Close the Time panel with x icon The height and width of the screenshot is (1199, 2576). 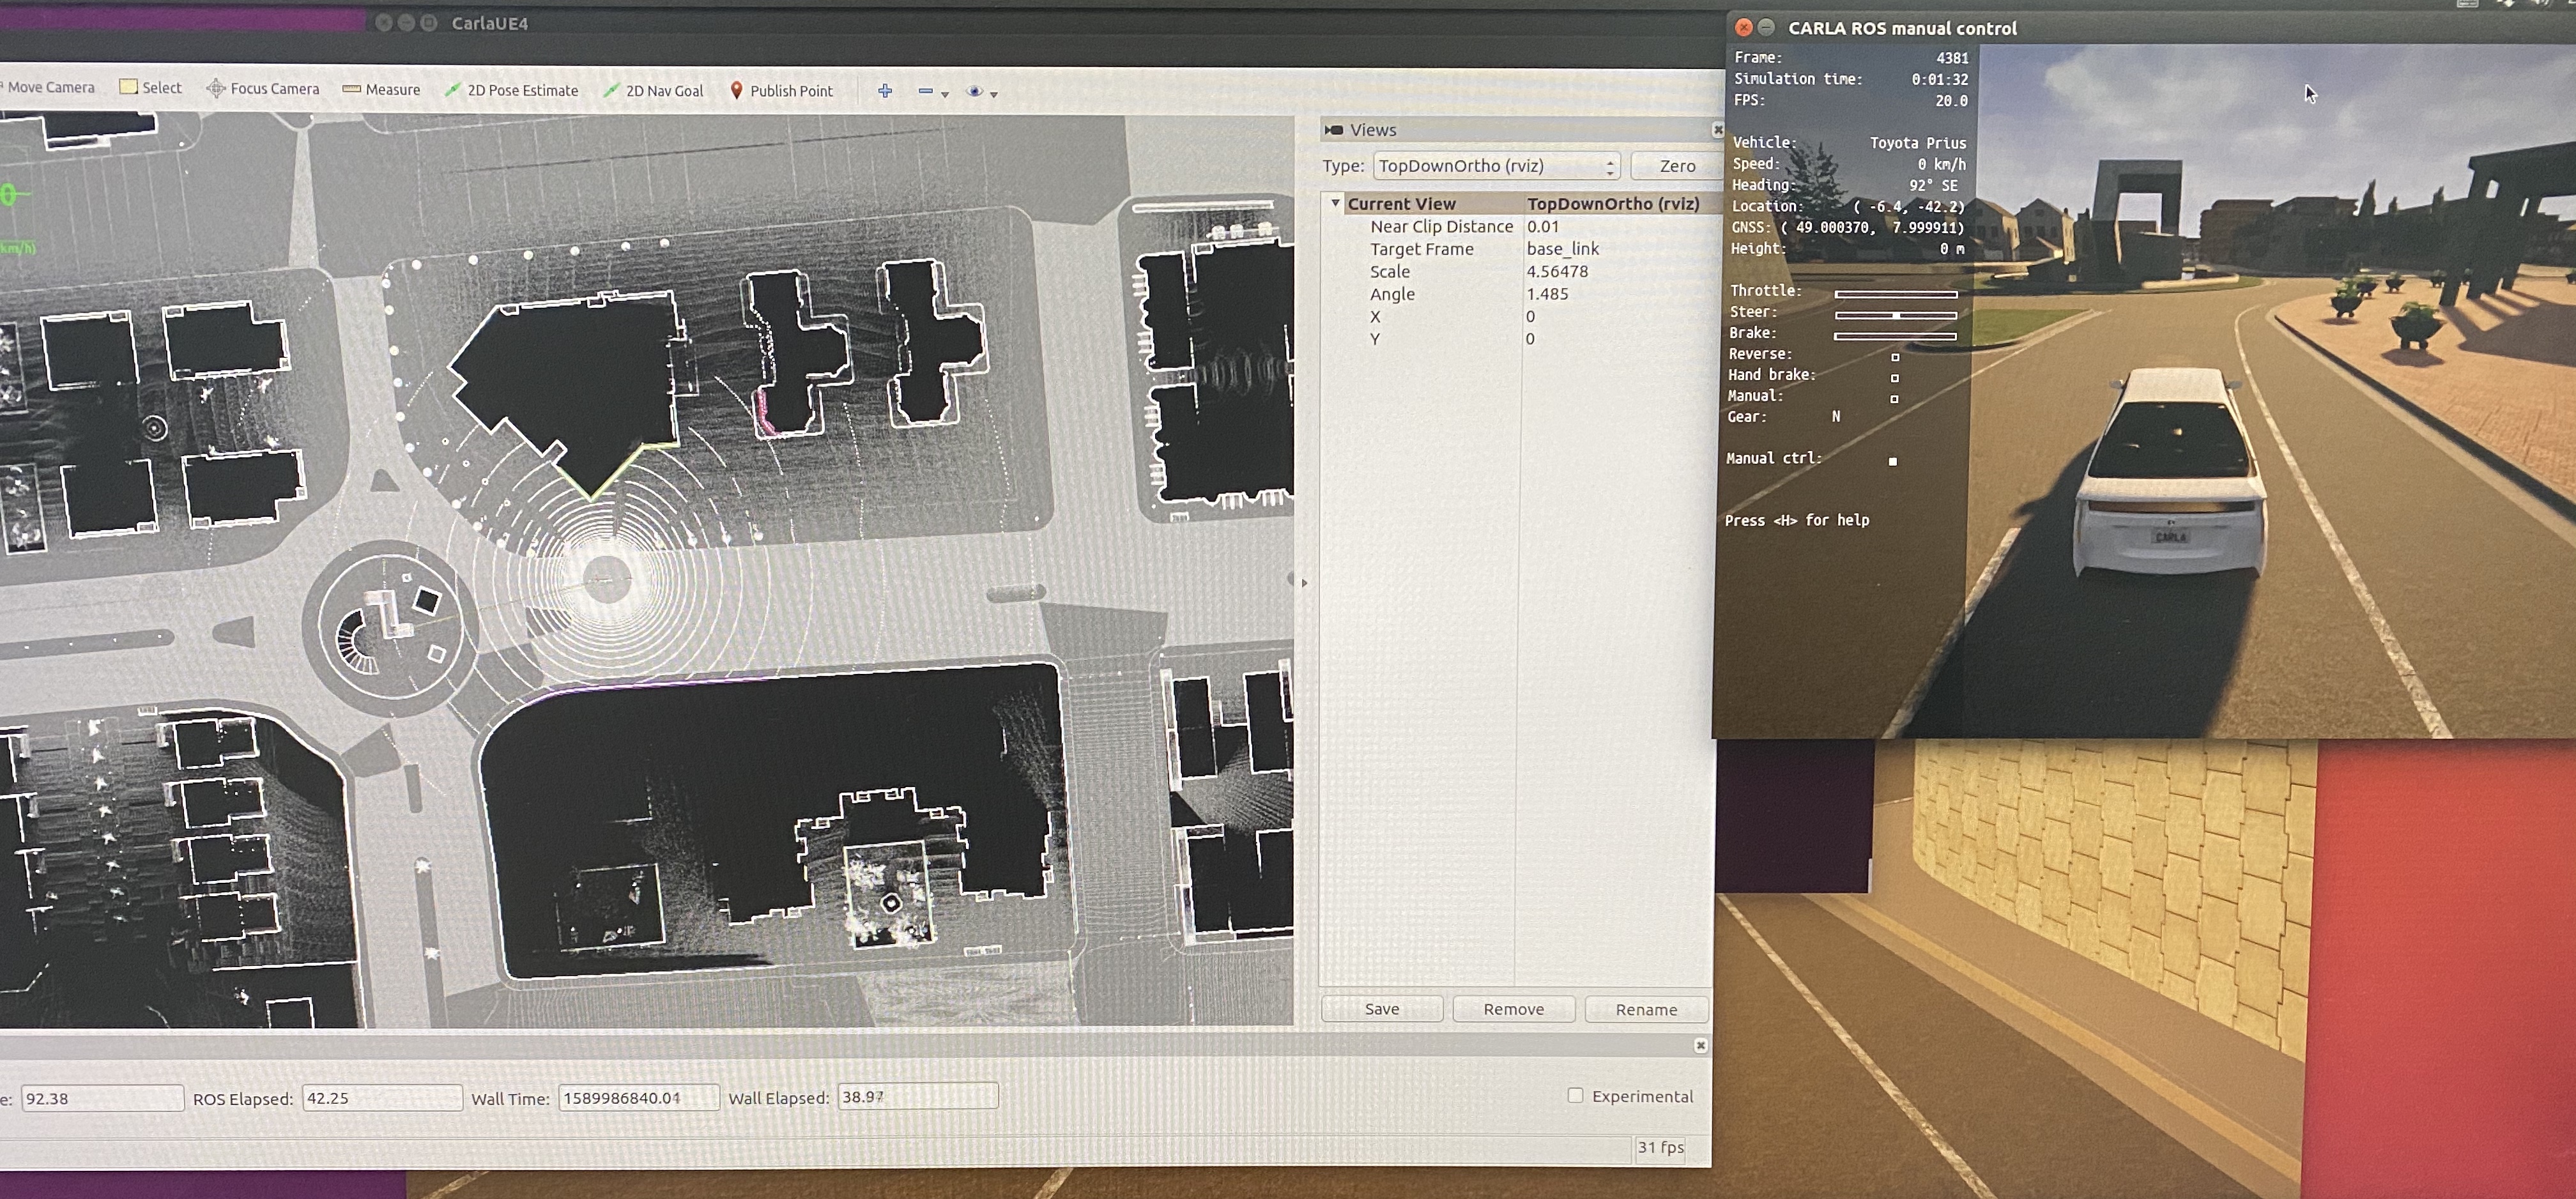coord(1700,1045)
